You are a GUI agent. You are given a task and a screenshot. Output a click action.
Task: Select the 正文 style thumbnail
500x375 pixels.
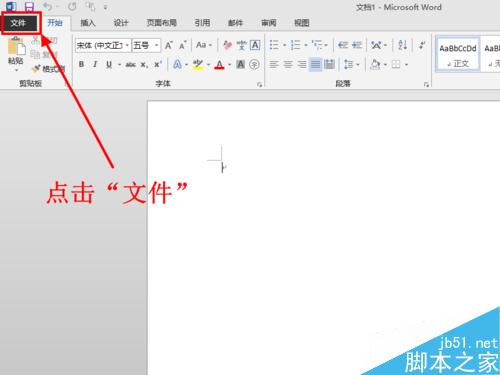(458, 54)
